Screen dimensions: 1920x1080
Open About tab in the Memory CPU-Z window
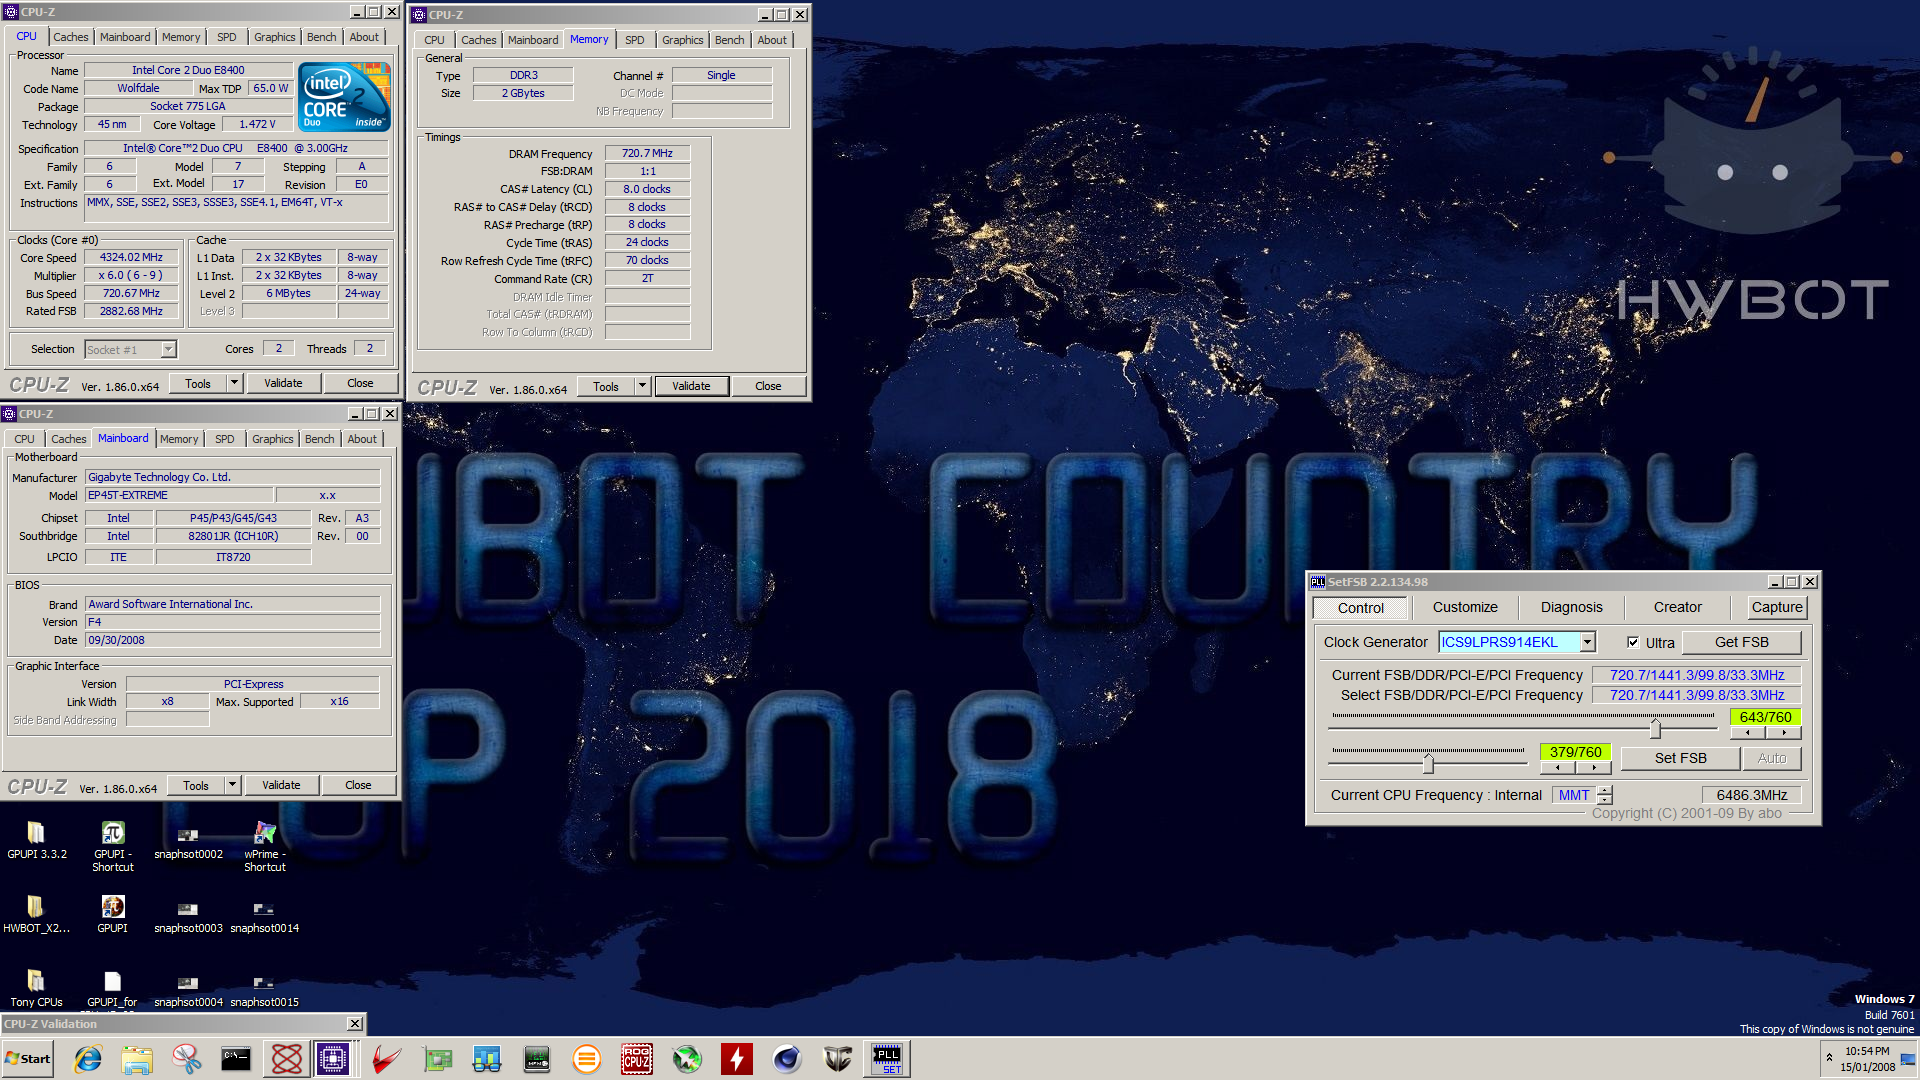click(771, 40)
